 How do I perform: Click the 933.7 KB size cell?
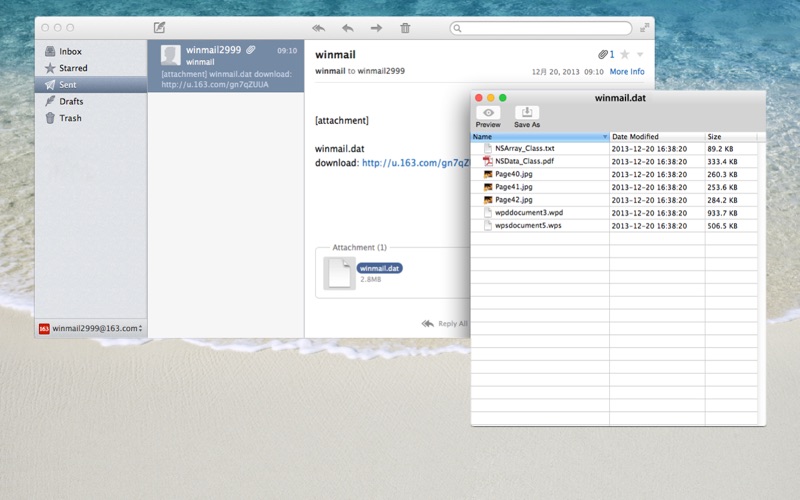(x=731, y=213)
